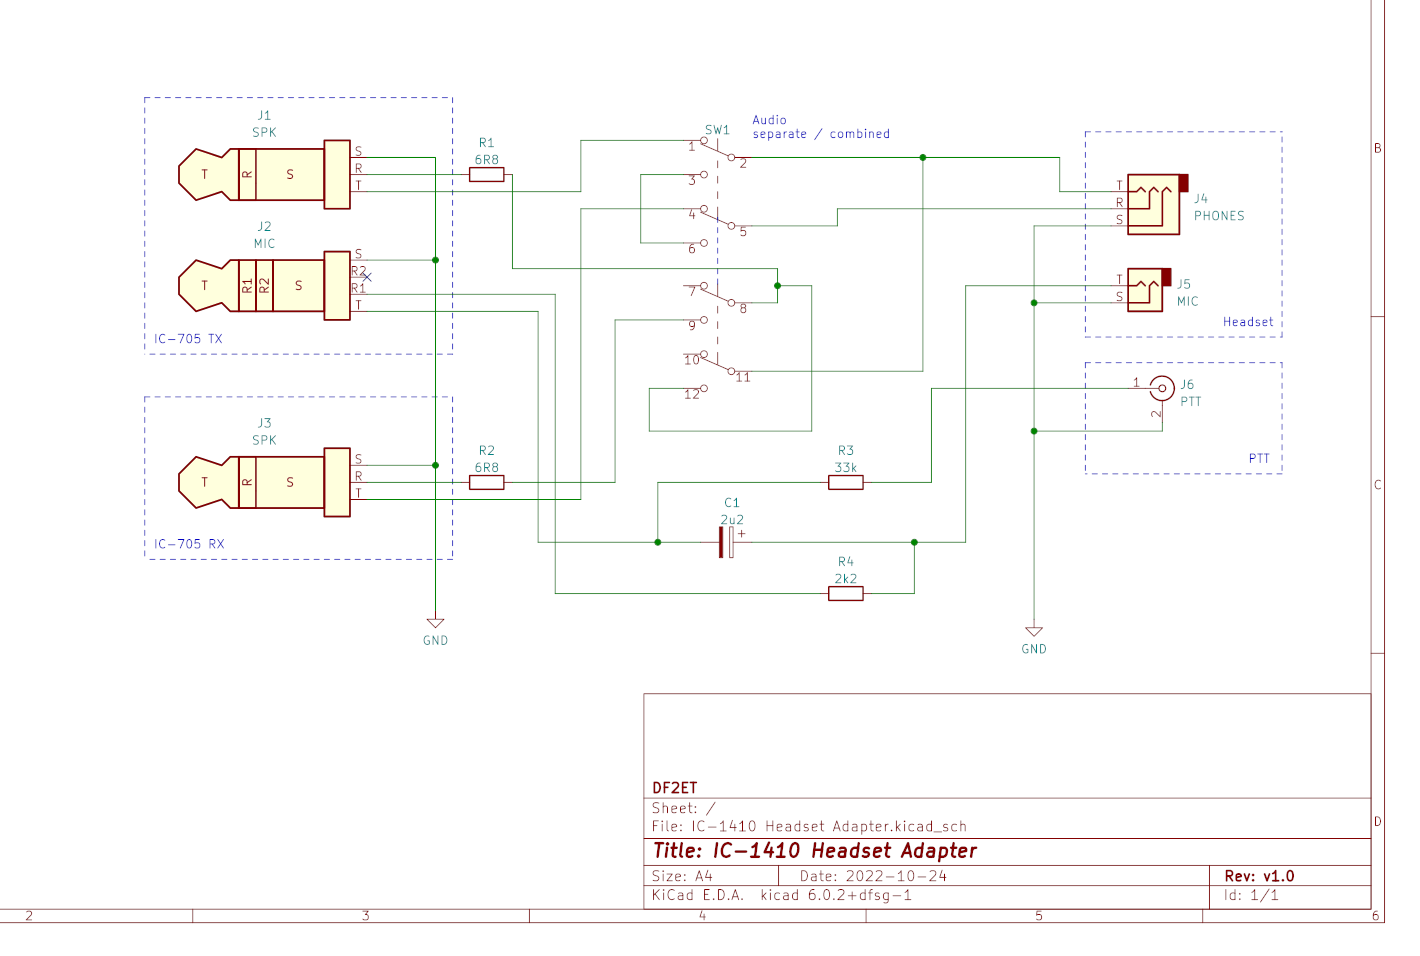Select the J2 MIC plug symbol
The image size is (1420, 956).
pyautogui.click(x=264, y=285)
